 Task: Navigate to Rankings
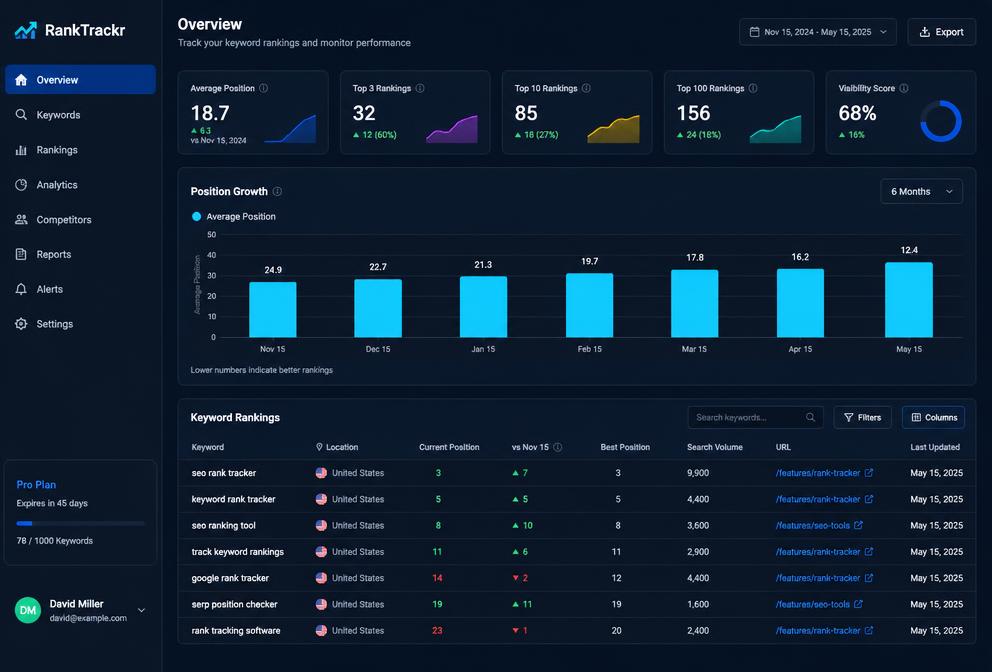click(x=80, y=150)
